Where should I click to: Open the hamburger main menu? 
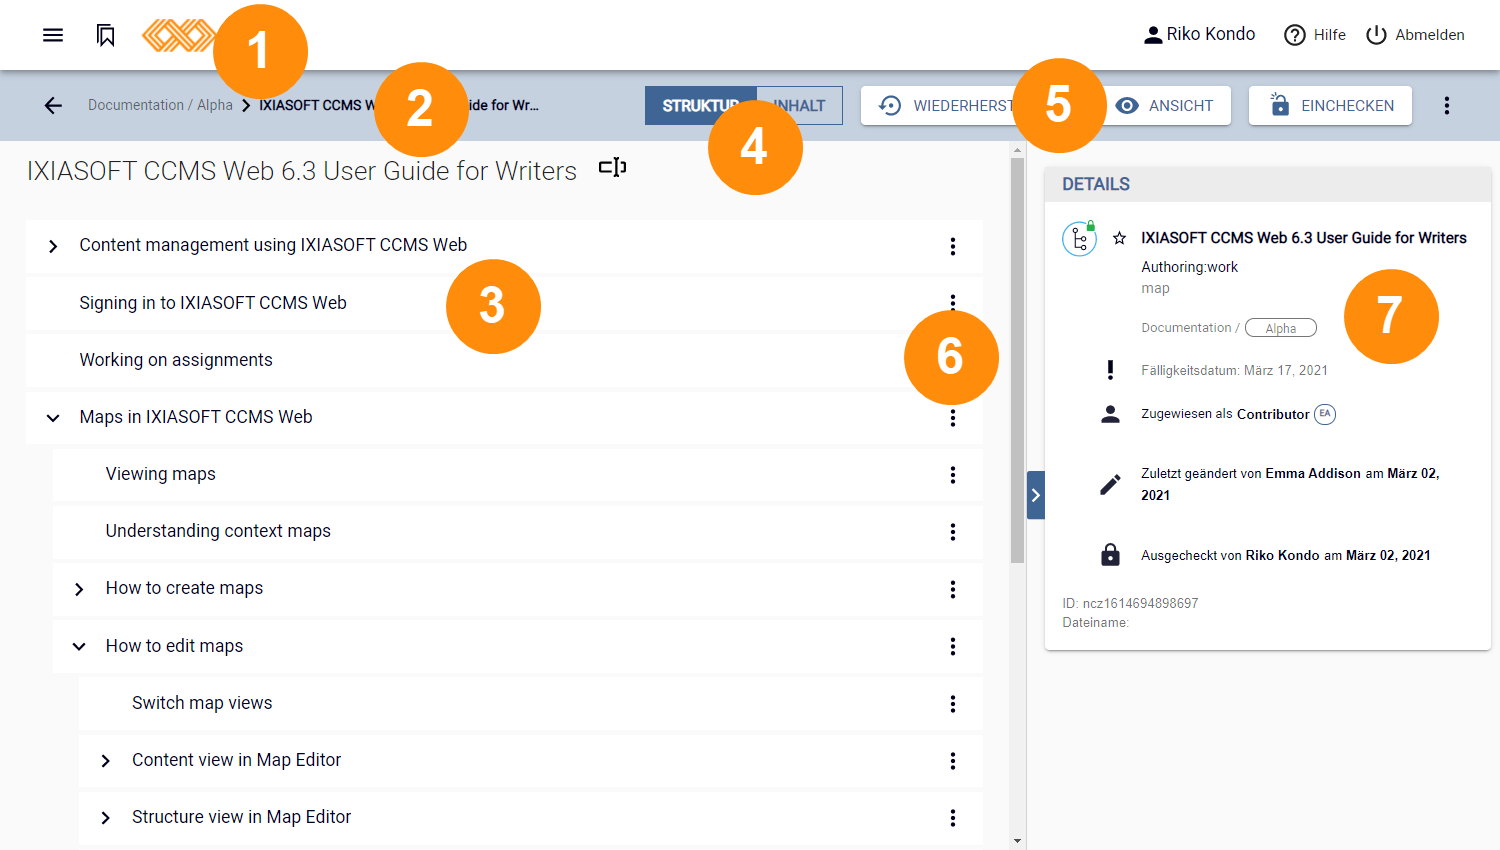coord(53,35)
